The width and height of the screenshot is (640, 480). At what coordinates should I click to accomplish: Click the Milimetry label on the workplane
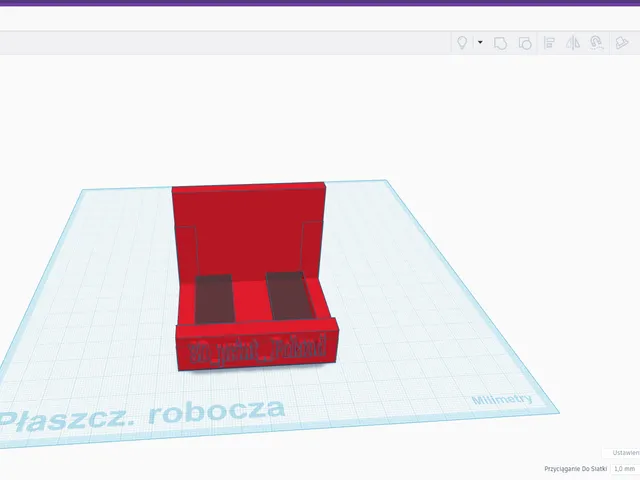(x=502, y=399)
